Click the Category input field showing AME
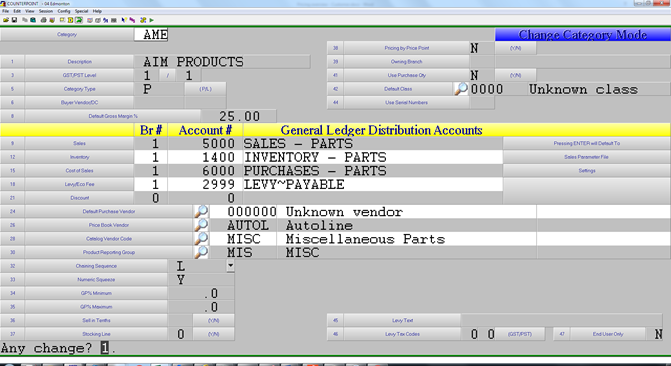671x366 pixels. (x=151, y=34)
